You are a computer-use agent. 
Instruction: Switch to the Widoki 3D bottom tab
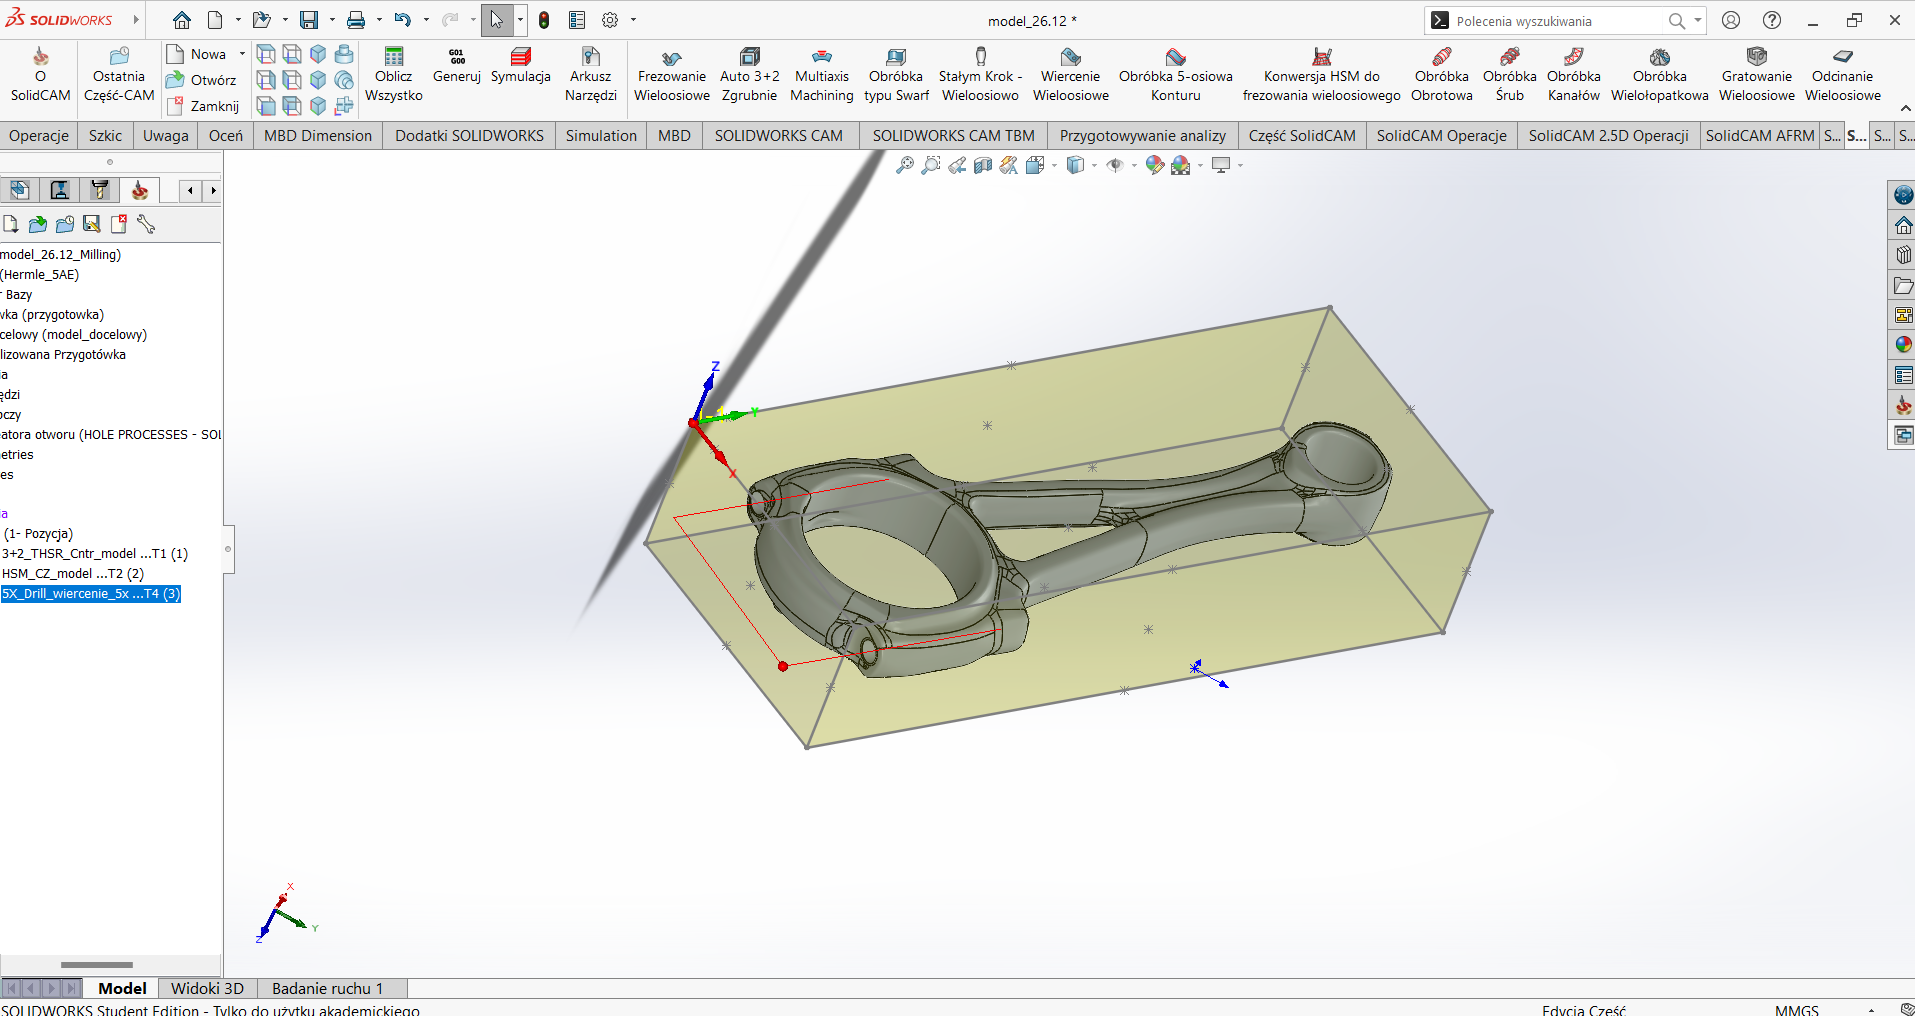(207, 988)
